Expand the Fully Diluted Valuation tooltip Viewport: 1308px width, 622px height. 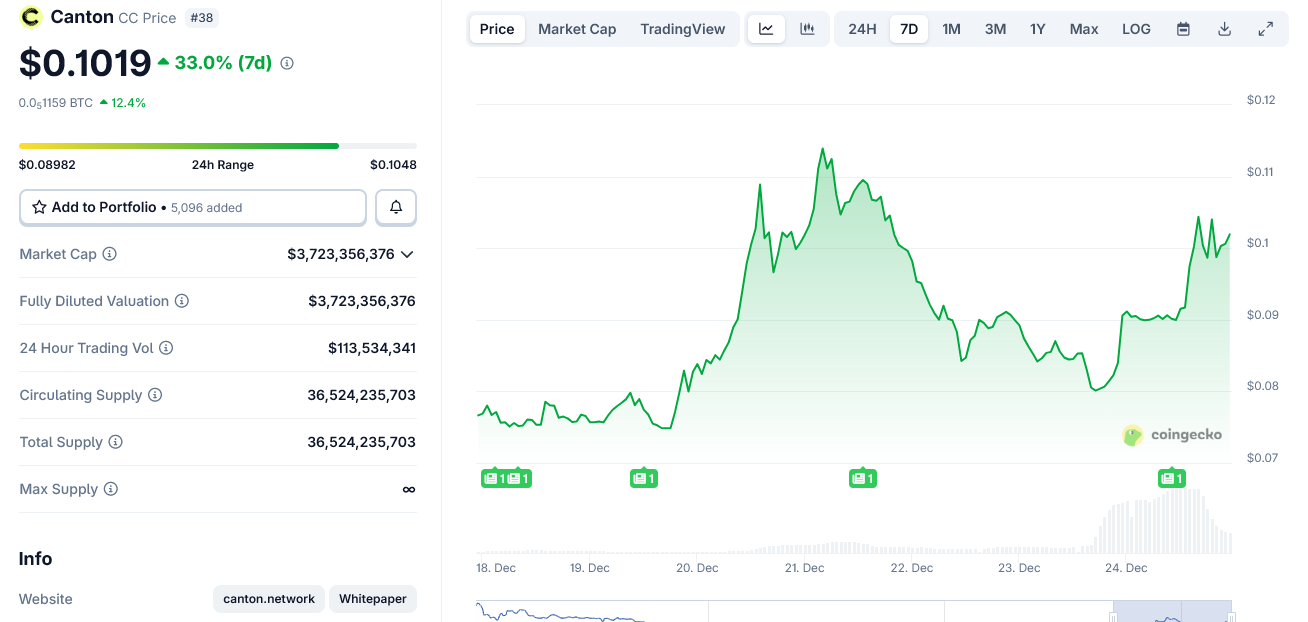pos(181,300)
